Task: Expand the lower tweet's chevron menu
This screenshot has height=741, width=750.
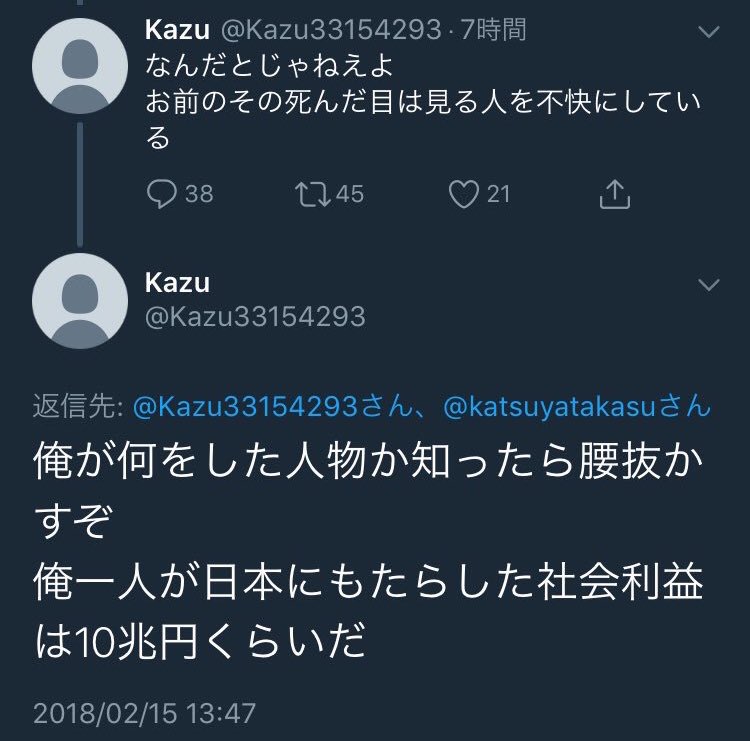Action: pos(708,286)
